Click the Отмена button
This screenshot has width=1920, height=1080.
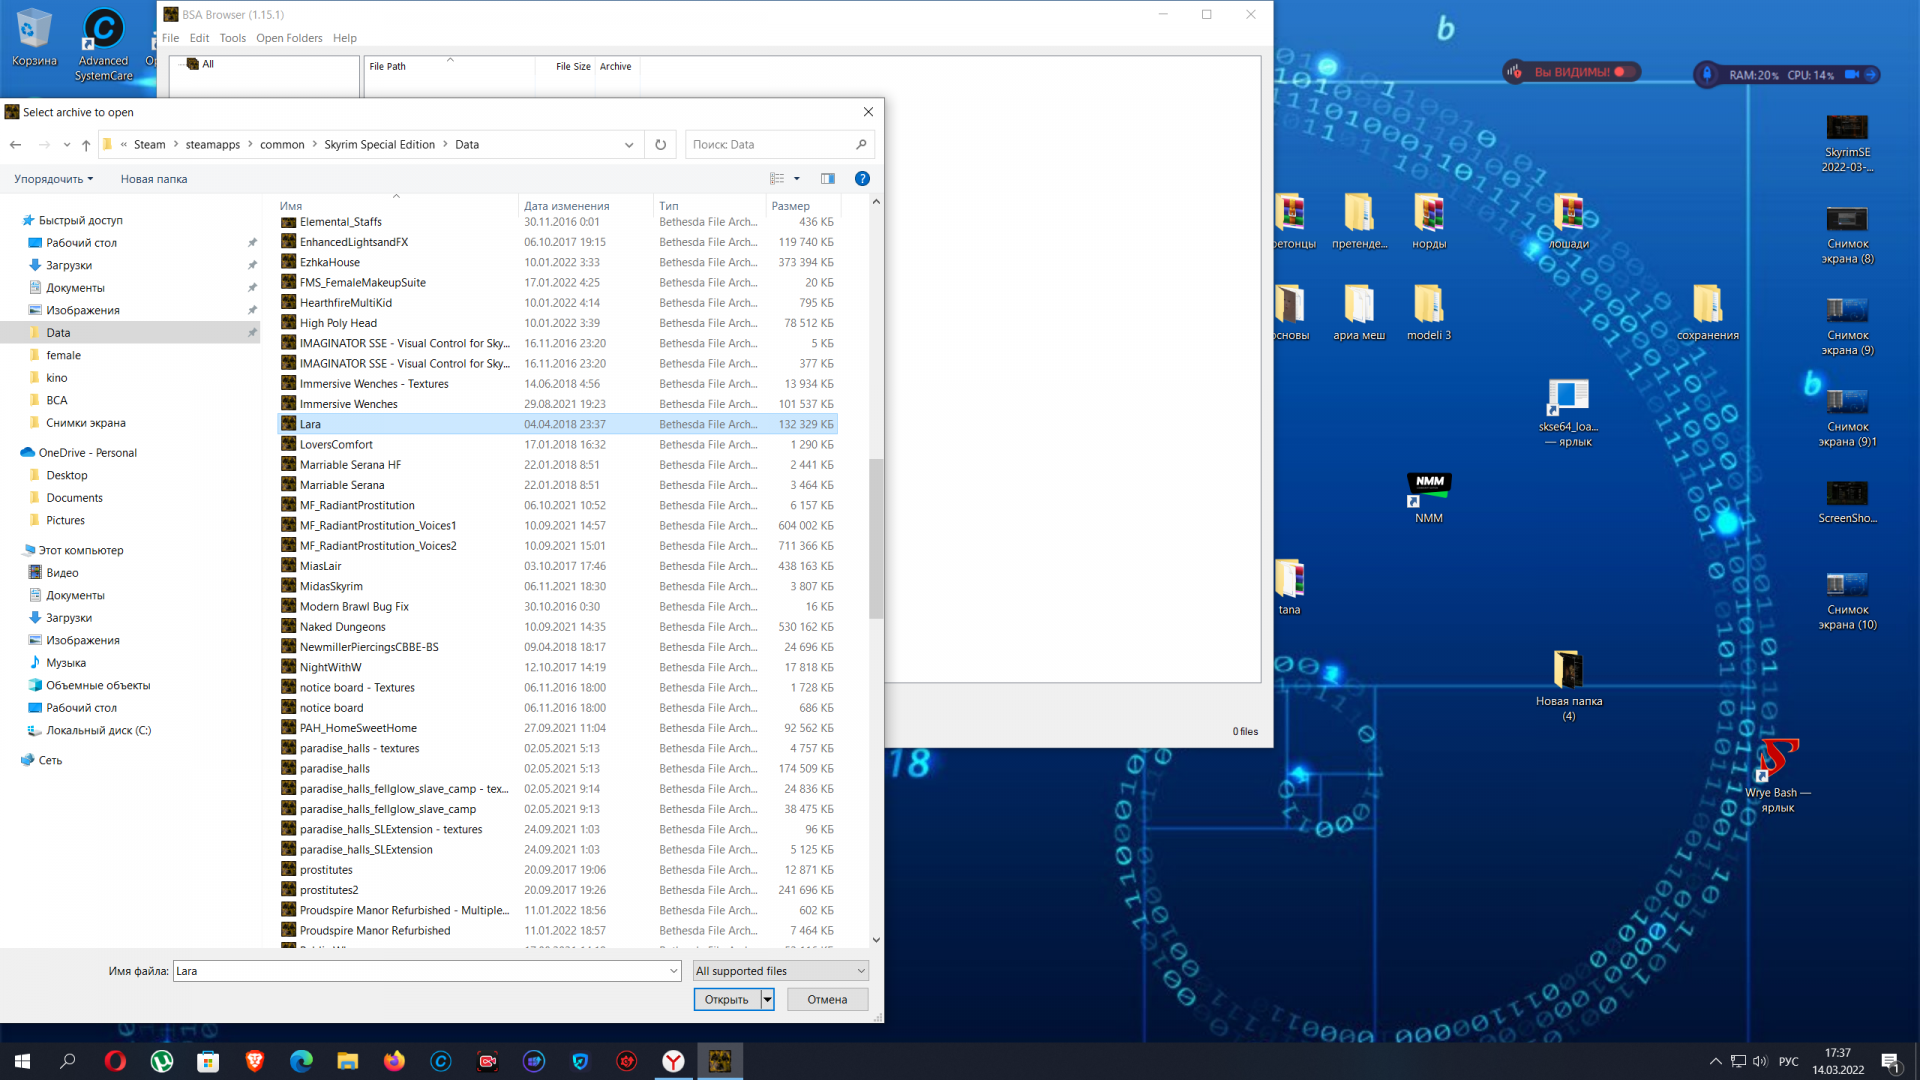[827, 999]
